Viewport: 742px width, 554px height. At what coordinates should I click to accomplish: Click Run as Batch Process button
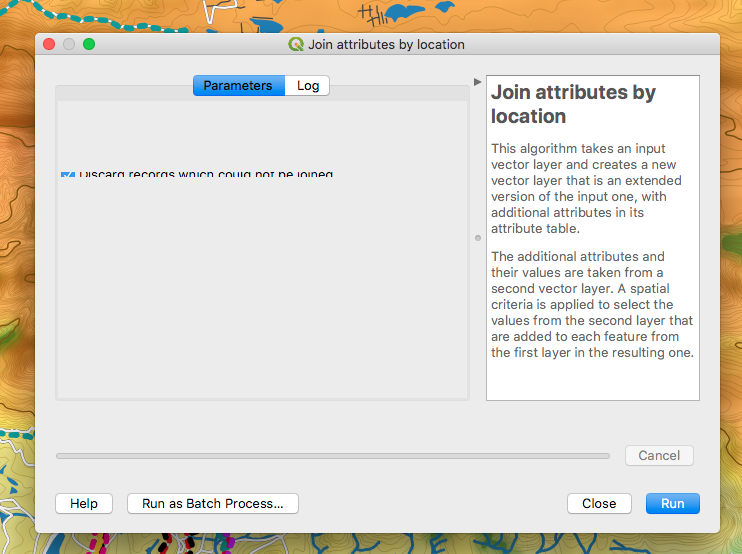pyautogui.click(x=212, y=503)
